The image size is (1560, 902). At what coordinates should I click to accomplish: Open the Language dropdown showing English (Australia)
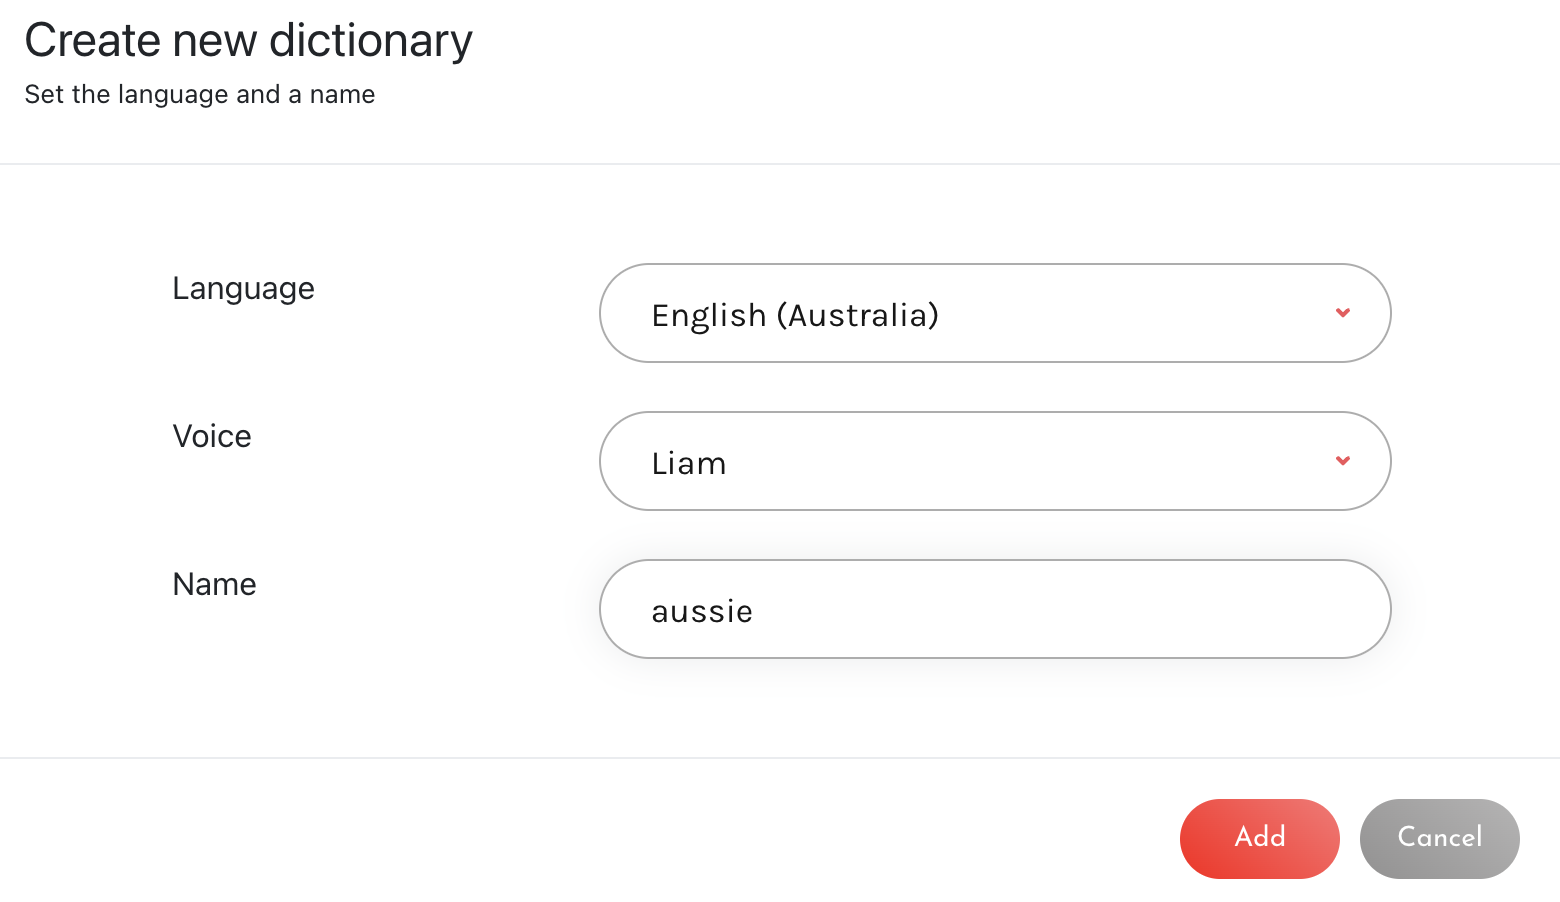(995, 313)
